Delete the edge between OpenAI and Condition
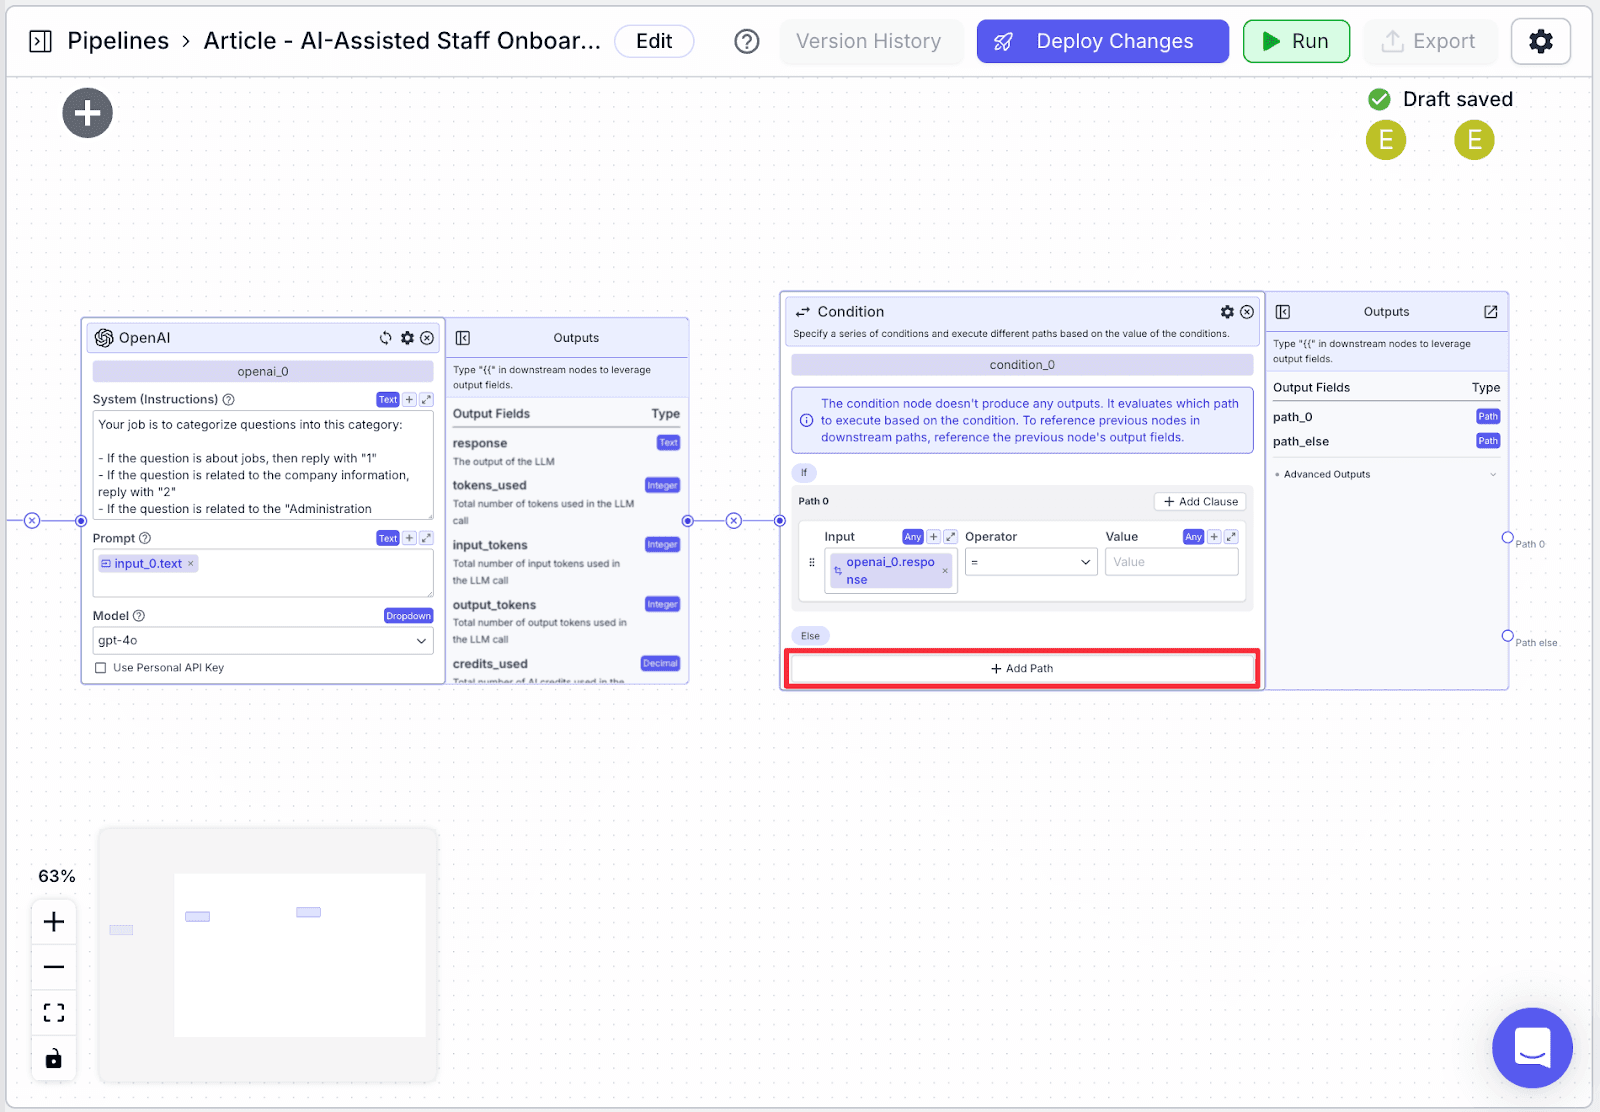The height and width of the screenshot is (1112, 1600). click(x=734, y=521)
